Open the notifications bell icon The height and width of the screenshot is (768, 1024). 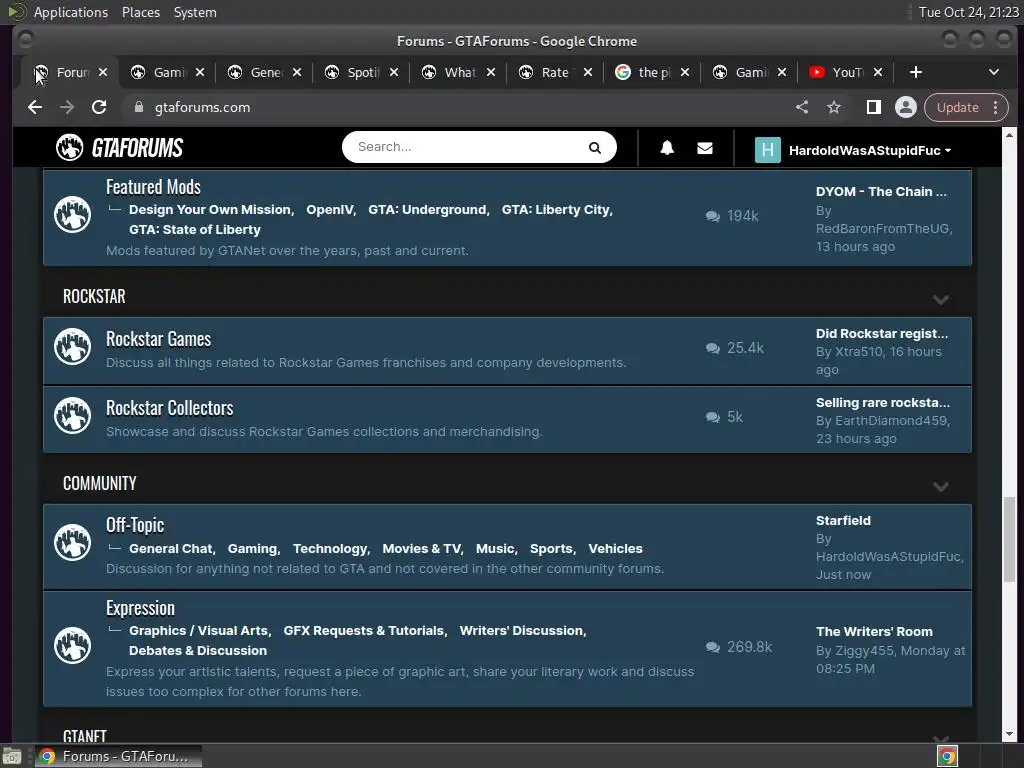coord(667,148)
